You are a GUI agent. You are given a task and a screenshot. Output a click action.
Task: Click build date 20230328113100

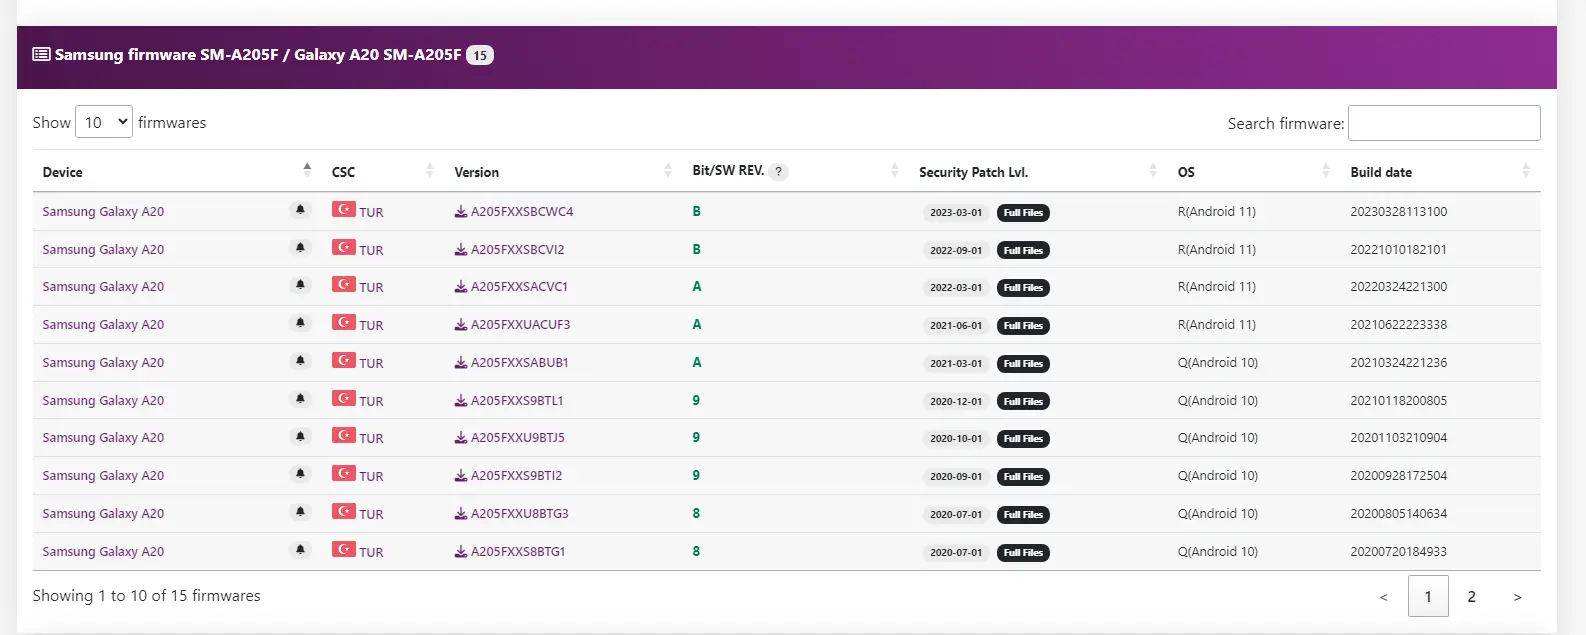point(1399,212)
